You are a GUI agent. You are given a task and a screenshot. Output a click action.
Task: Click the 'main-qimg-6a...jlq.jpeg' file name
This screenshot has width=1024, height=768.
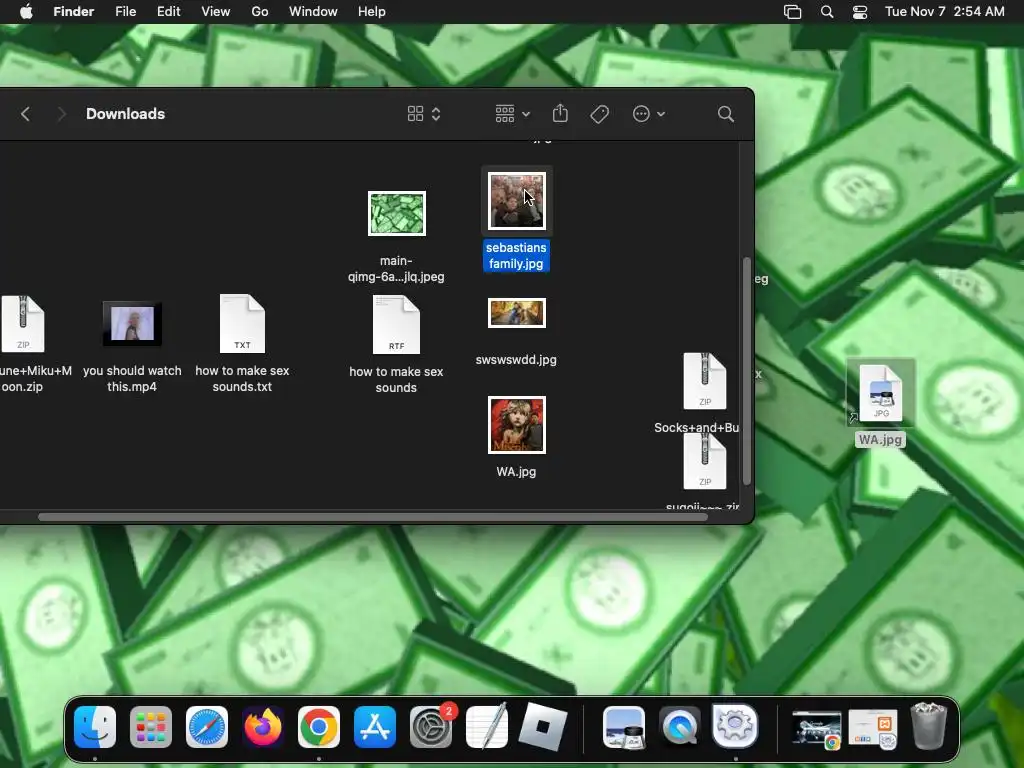point(396,268)
